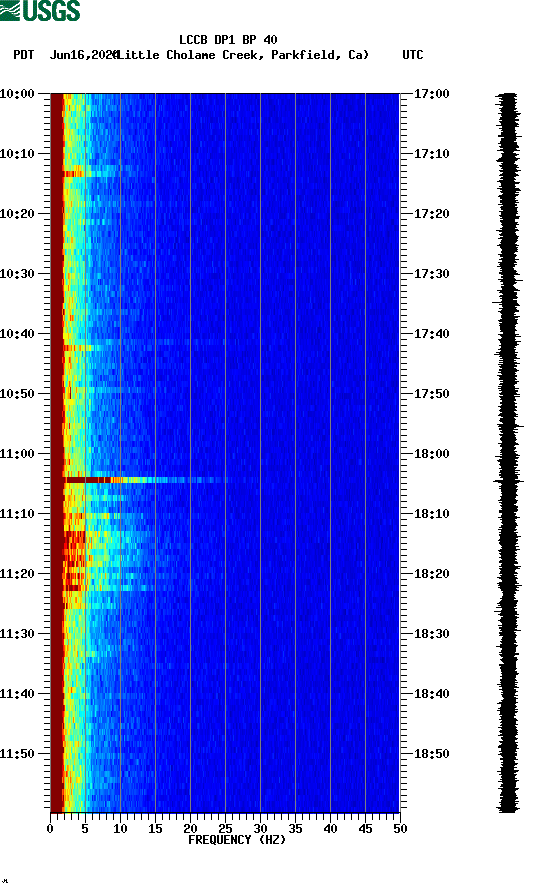This screenshot has height=892, width=552.
Task: Click the 18:10 UTC time label
Action: pyautogui.click(x=431, y=514)
